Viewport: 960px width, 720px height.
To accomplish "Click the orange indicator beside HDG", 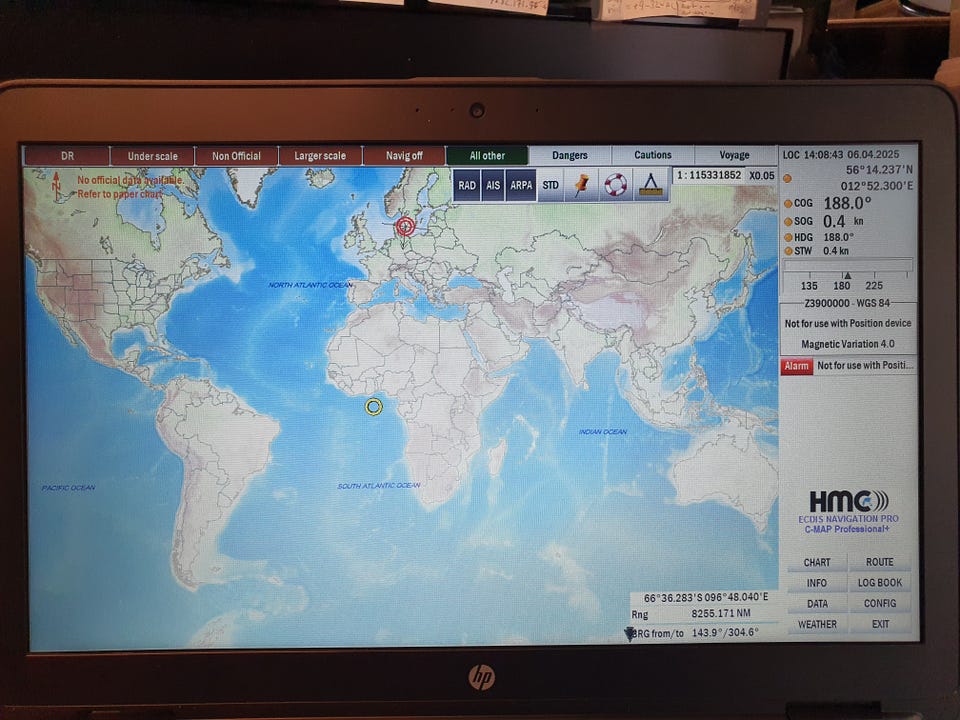I will (788, 238).
